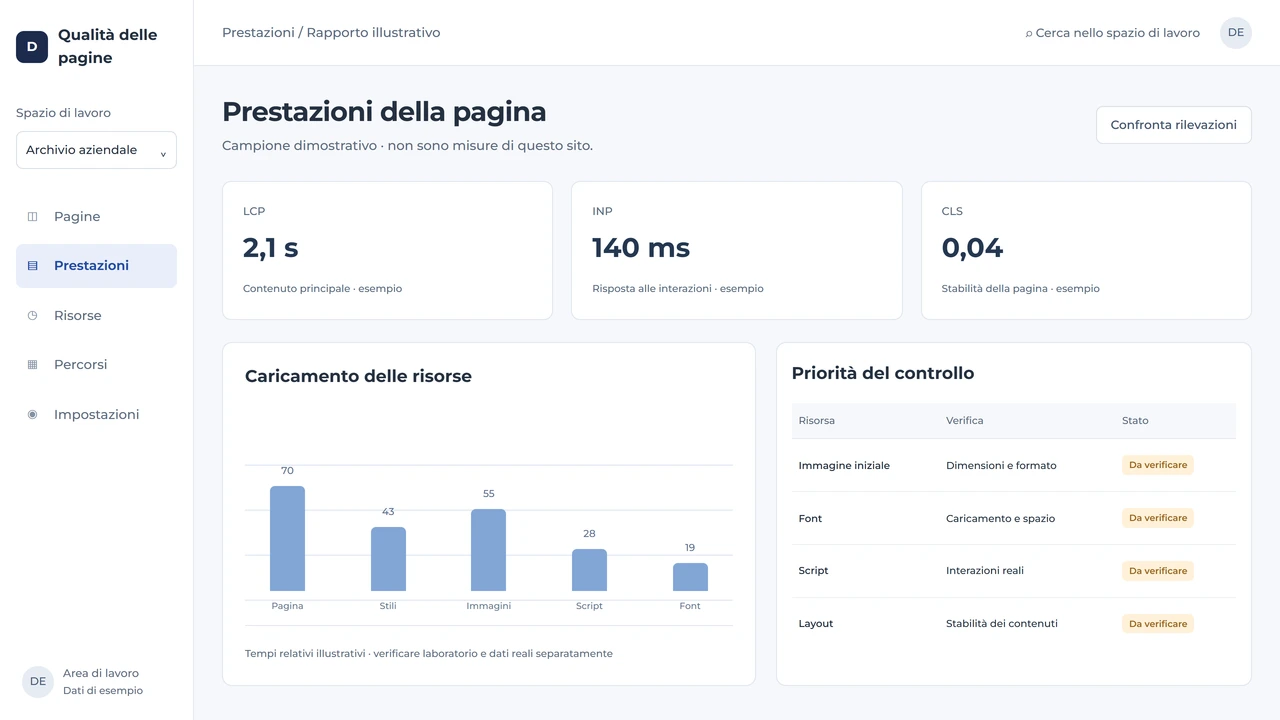Screen dimensions: 1280x720
Task: Click the Stato column header
Action: [1135, 421]
